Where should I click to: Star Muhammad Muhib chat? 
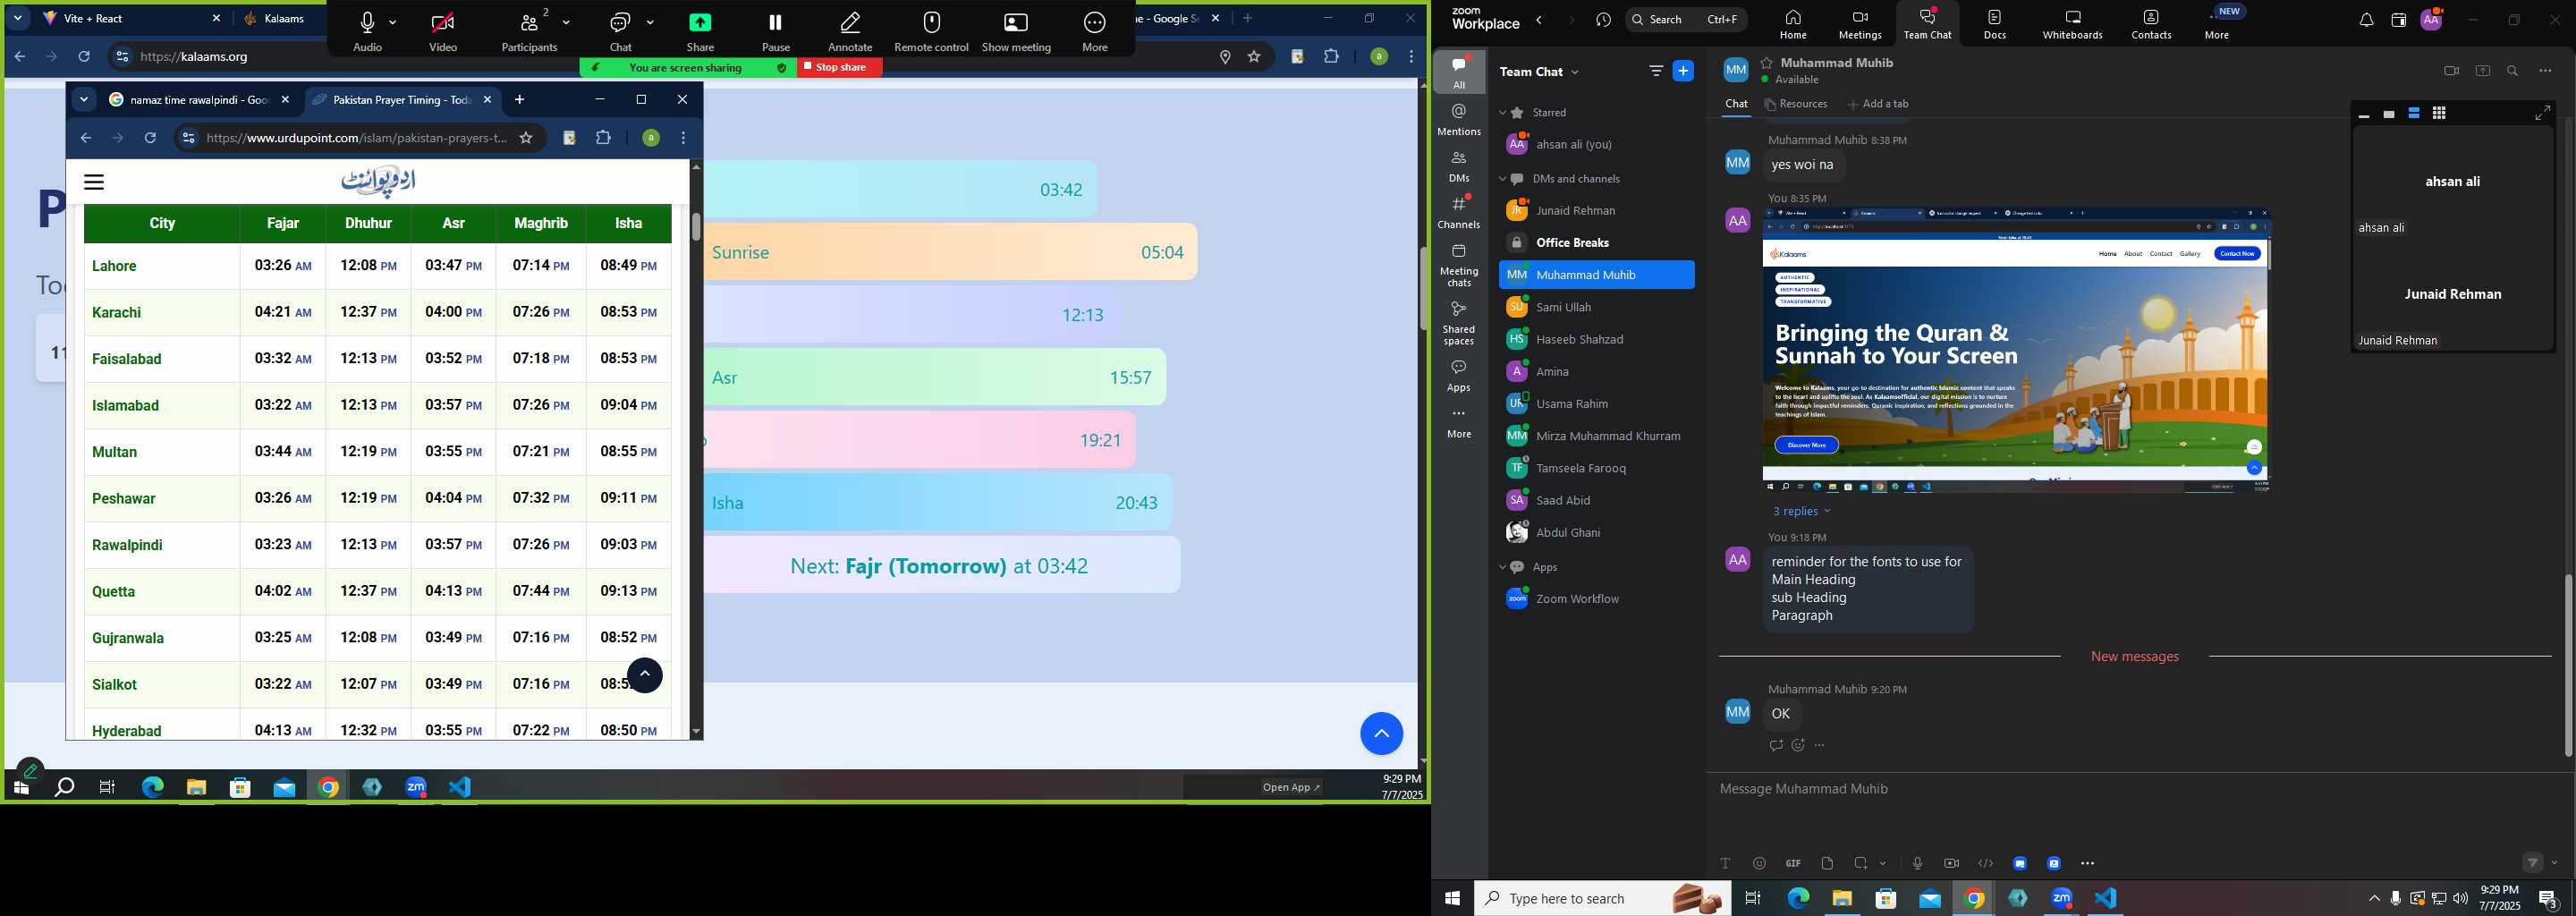tap(1766, 63)
